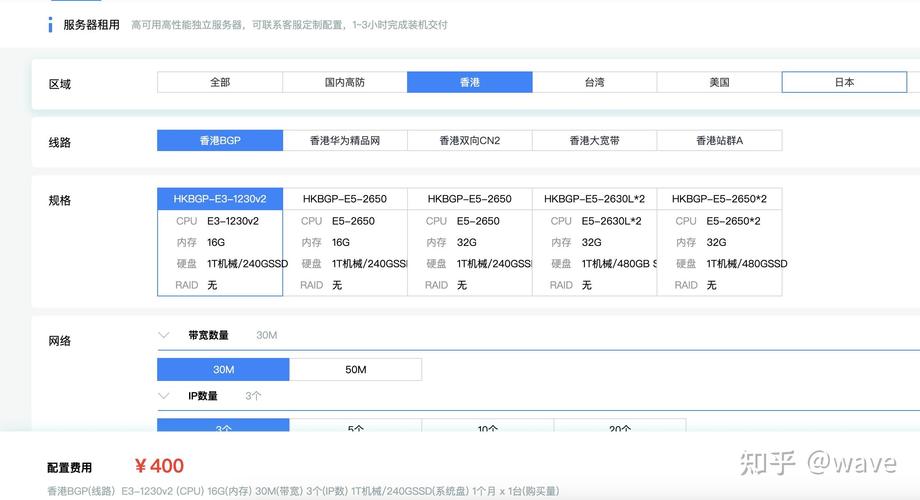The image size is (920, 500).
Task: Collapse the 带宽数量 section chevron
Action: pyautogui.click(x=164, y=335)
